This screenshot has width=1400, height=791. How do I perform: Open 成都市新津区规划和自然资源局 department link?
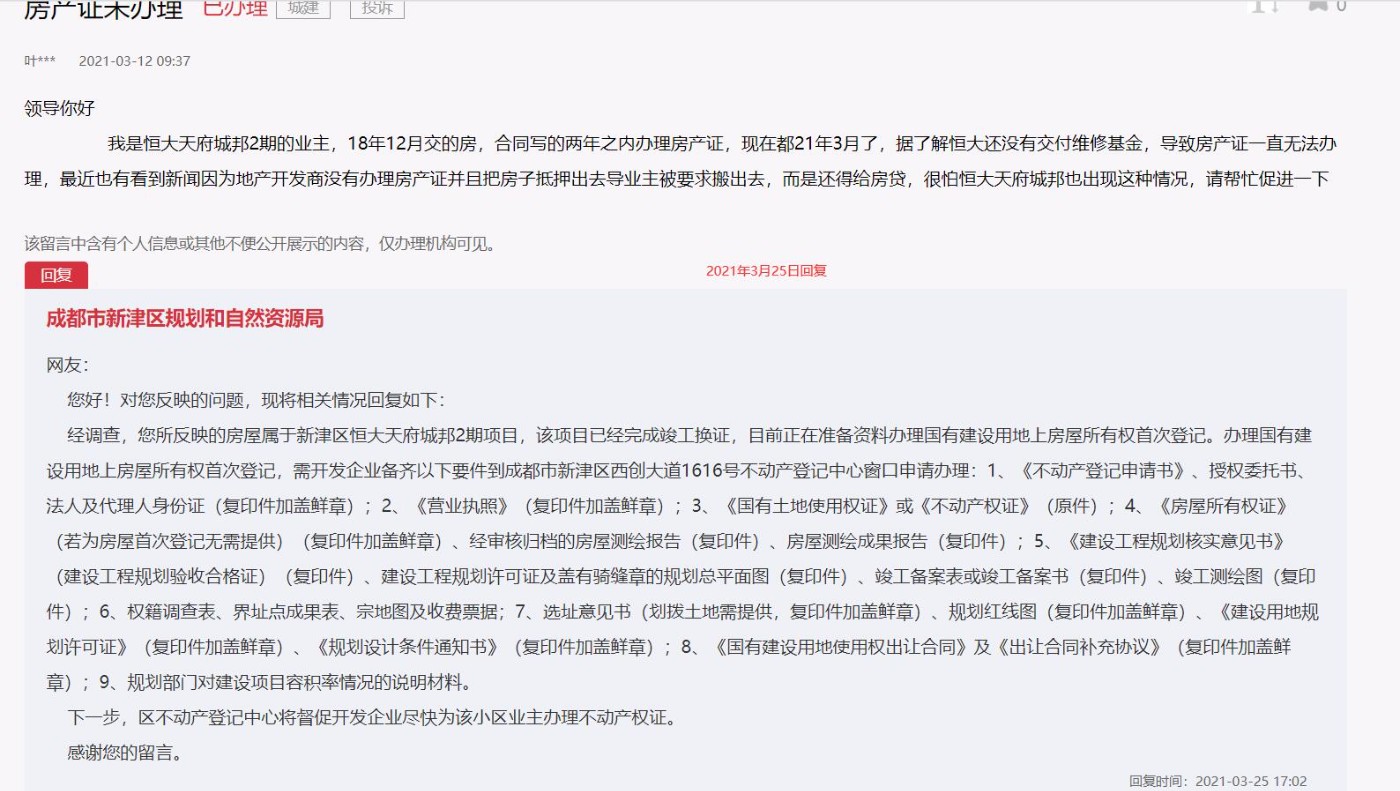[185, 319]
